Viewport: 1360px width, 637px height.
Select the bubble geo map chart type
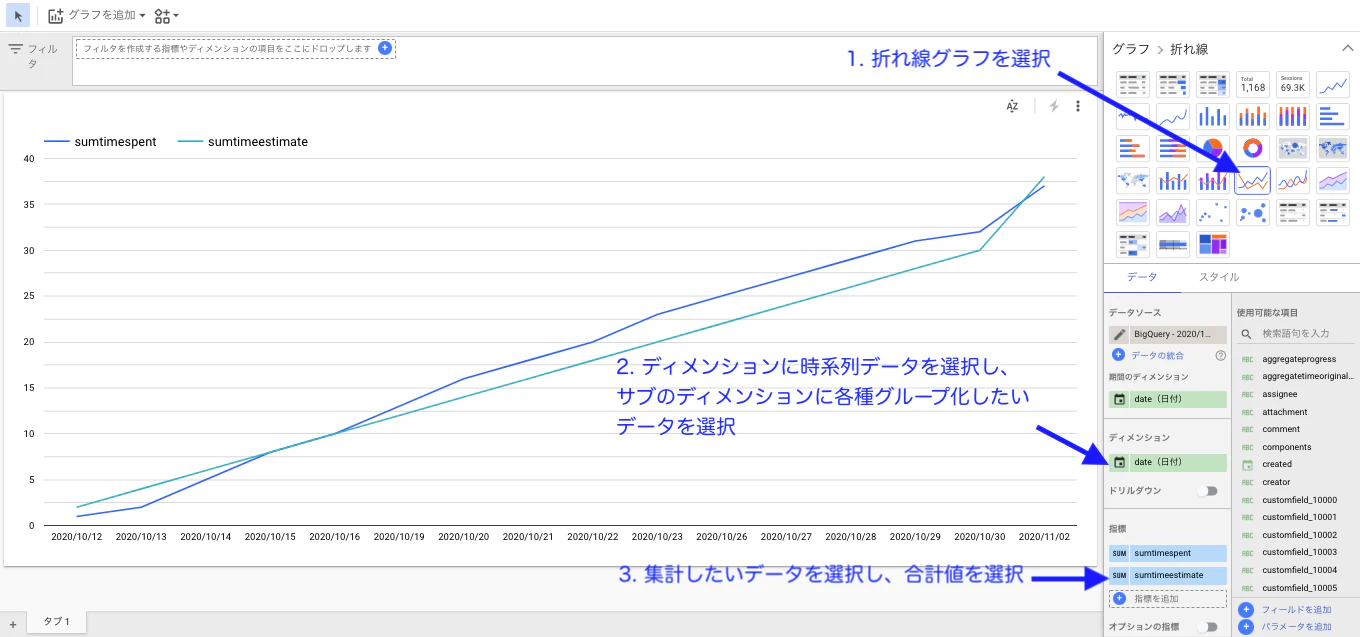pyautogui.click(x=1293, y=149)
